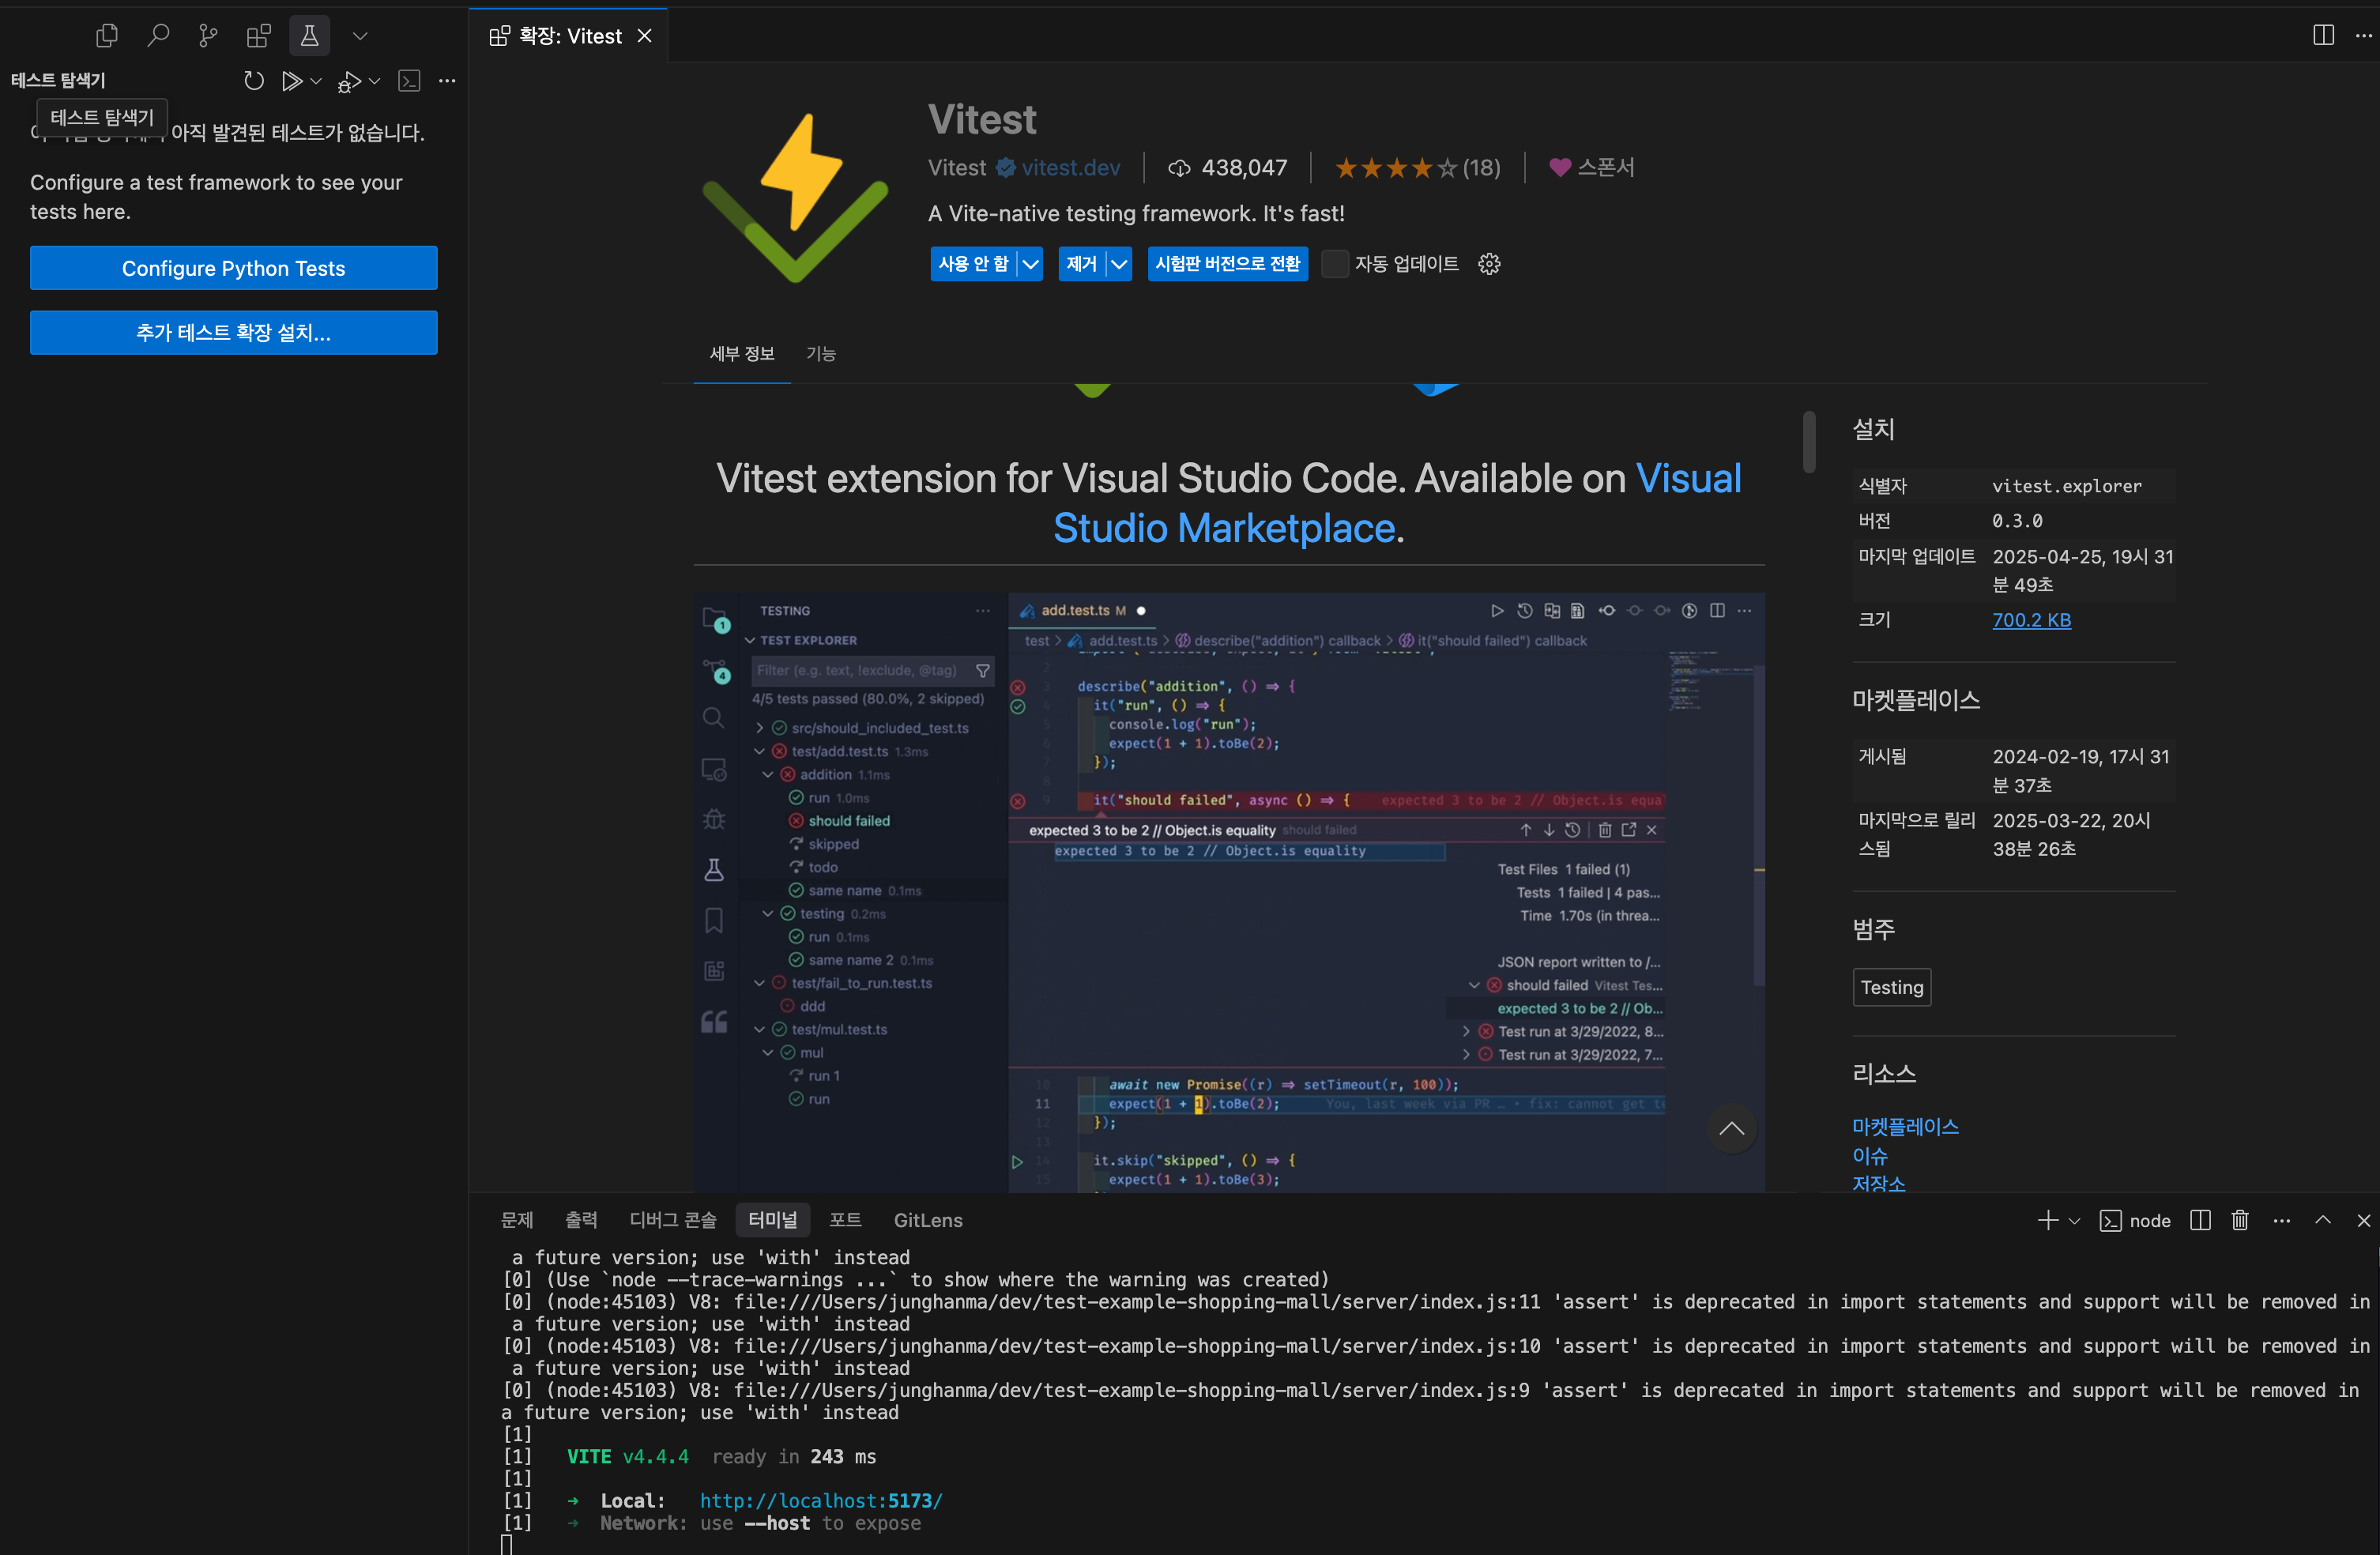The height and width of the screenshot is (1555, 2380).
Task: Close the bottom panel
Action: click(2363, 1220)
